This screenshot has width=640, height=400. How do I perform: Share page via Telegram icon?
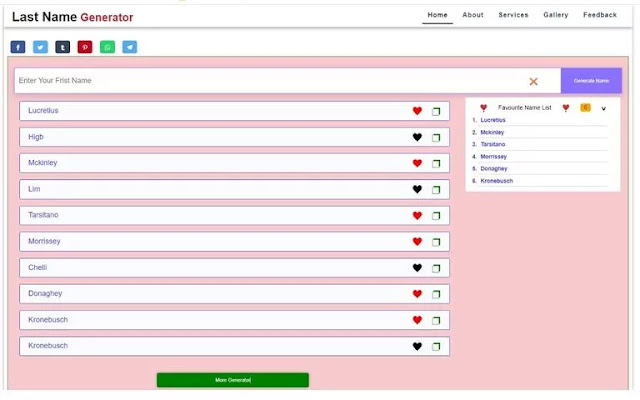pos(130,47)
